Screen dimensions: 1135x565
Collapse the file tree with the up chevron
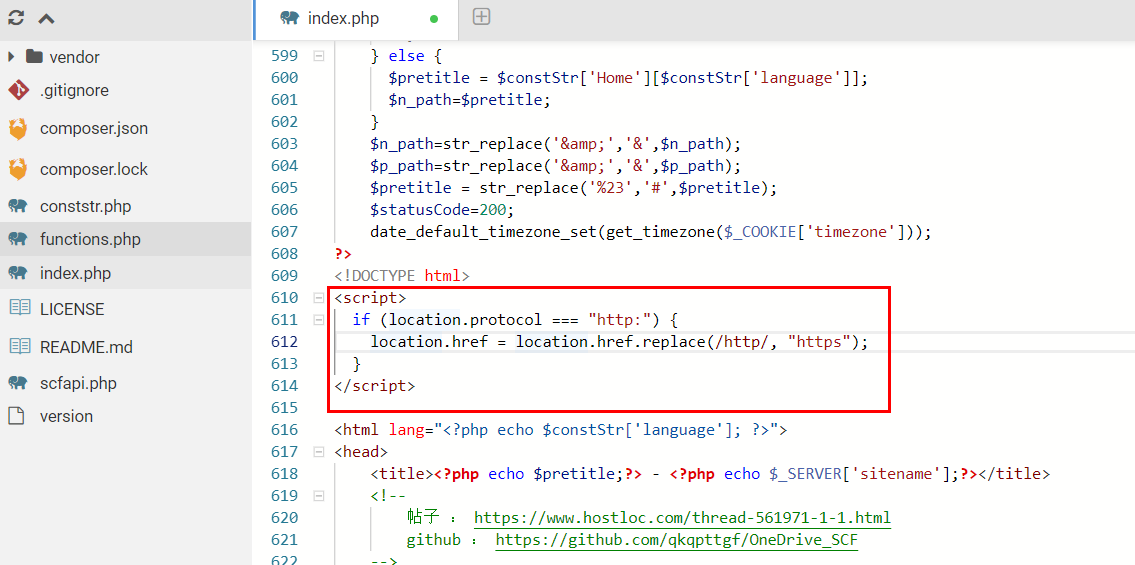point(46,18)
